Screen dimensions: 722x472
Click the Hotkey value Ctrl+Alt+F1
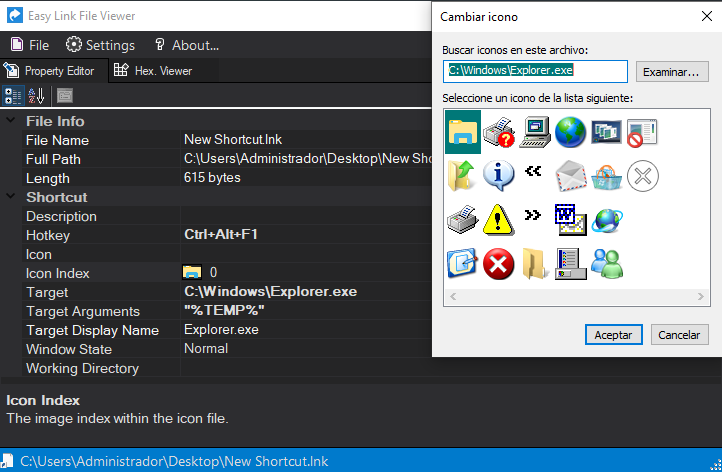221,234
